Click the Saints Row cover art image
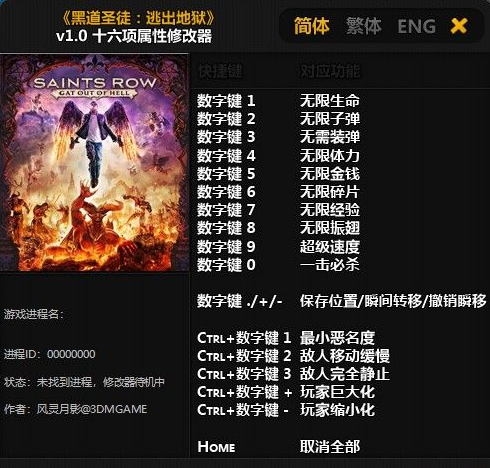Image resolution: width=490 pixels, height=468 pixels. pyautogui.click(x=94, y=162)
